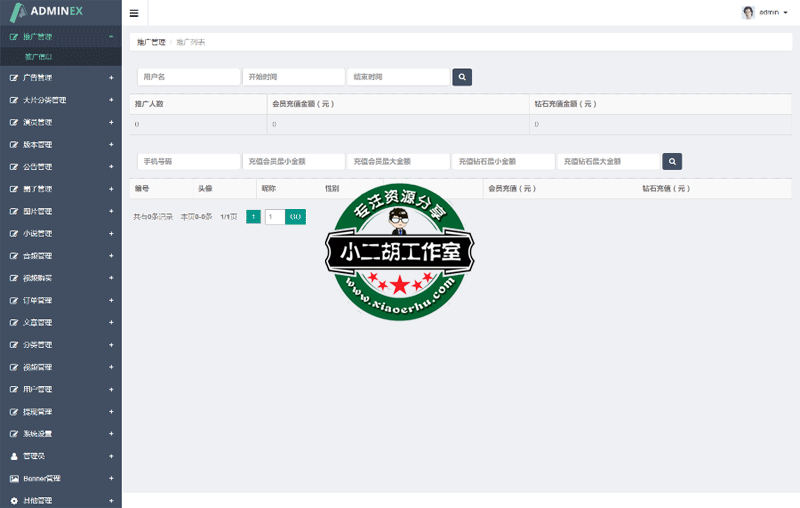
Task: Expand 用户管理 with its plus sign
Action: tap(111, 389)
